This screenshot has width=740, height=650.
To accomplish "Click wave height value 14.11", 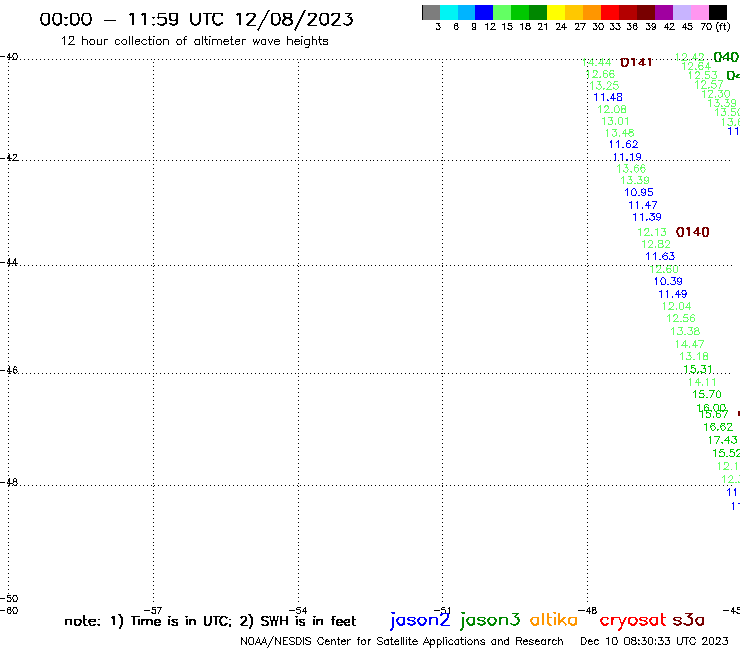I will point(702,382).
